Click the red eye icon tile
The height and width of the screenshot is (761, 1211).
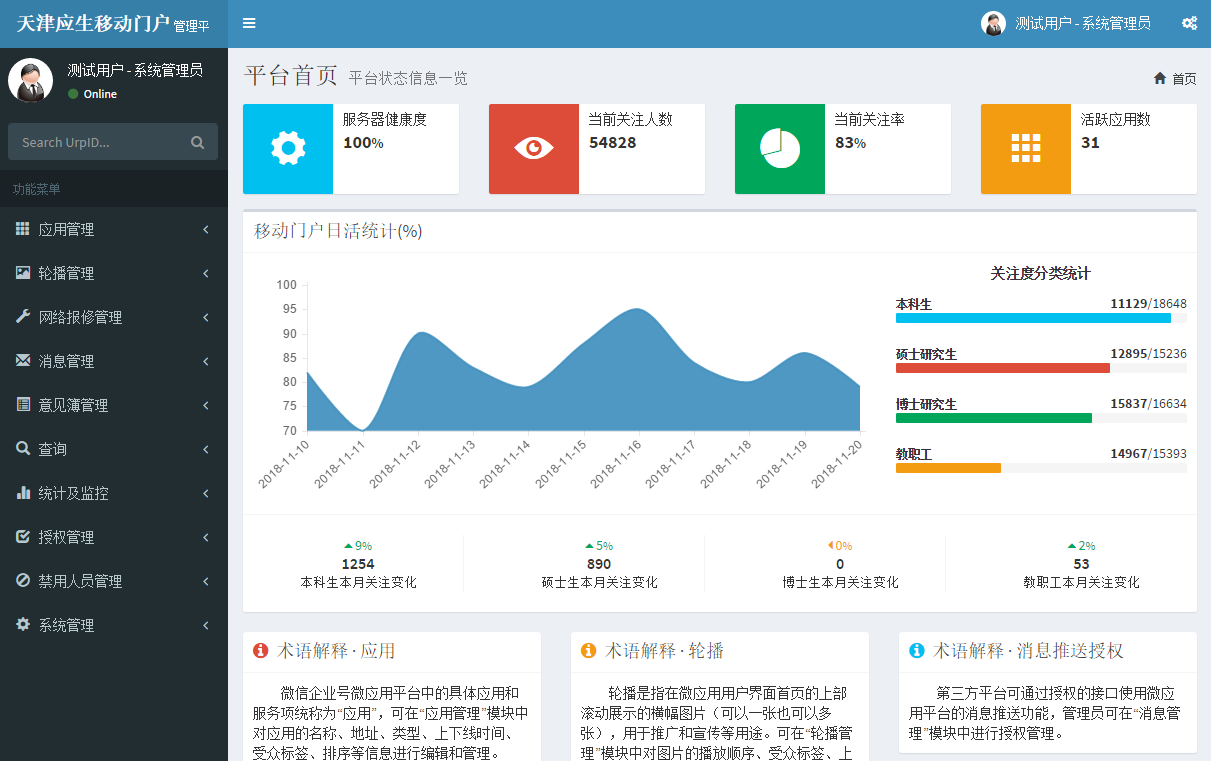[534, 149]
